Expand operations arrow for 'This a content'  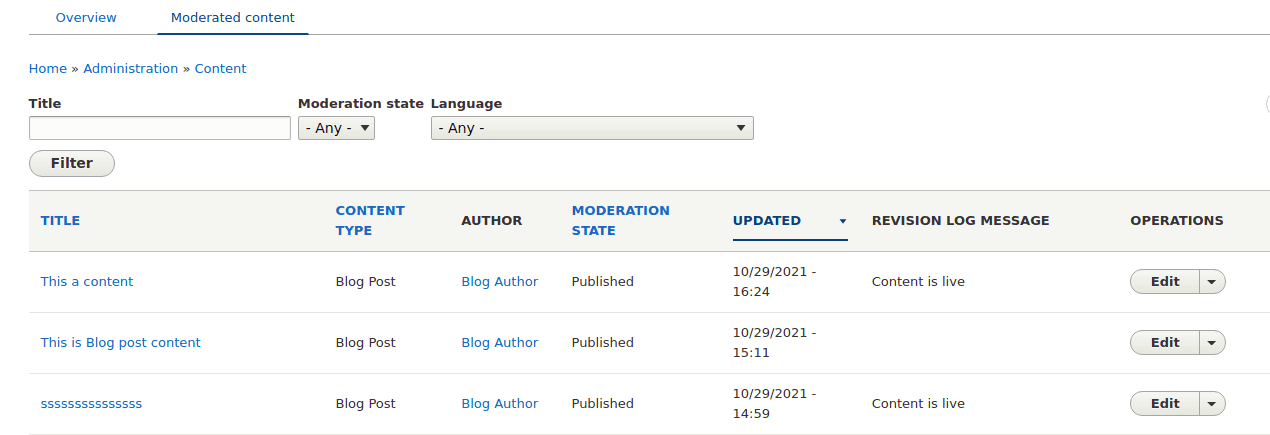[x=1211, y=282]
